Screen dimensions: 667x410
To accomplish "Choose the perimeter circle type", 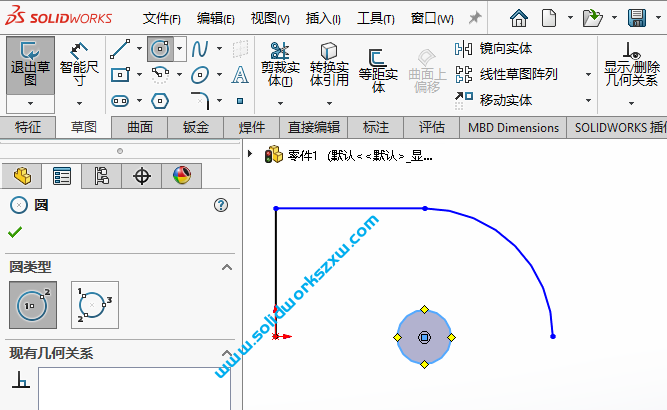I will coord(94,305).
